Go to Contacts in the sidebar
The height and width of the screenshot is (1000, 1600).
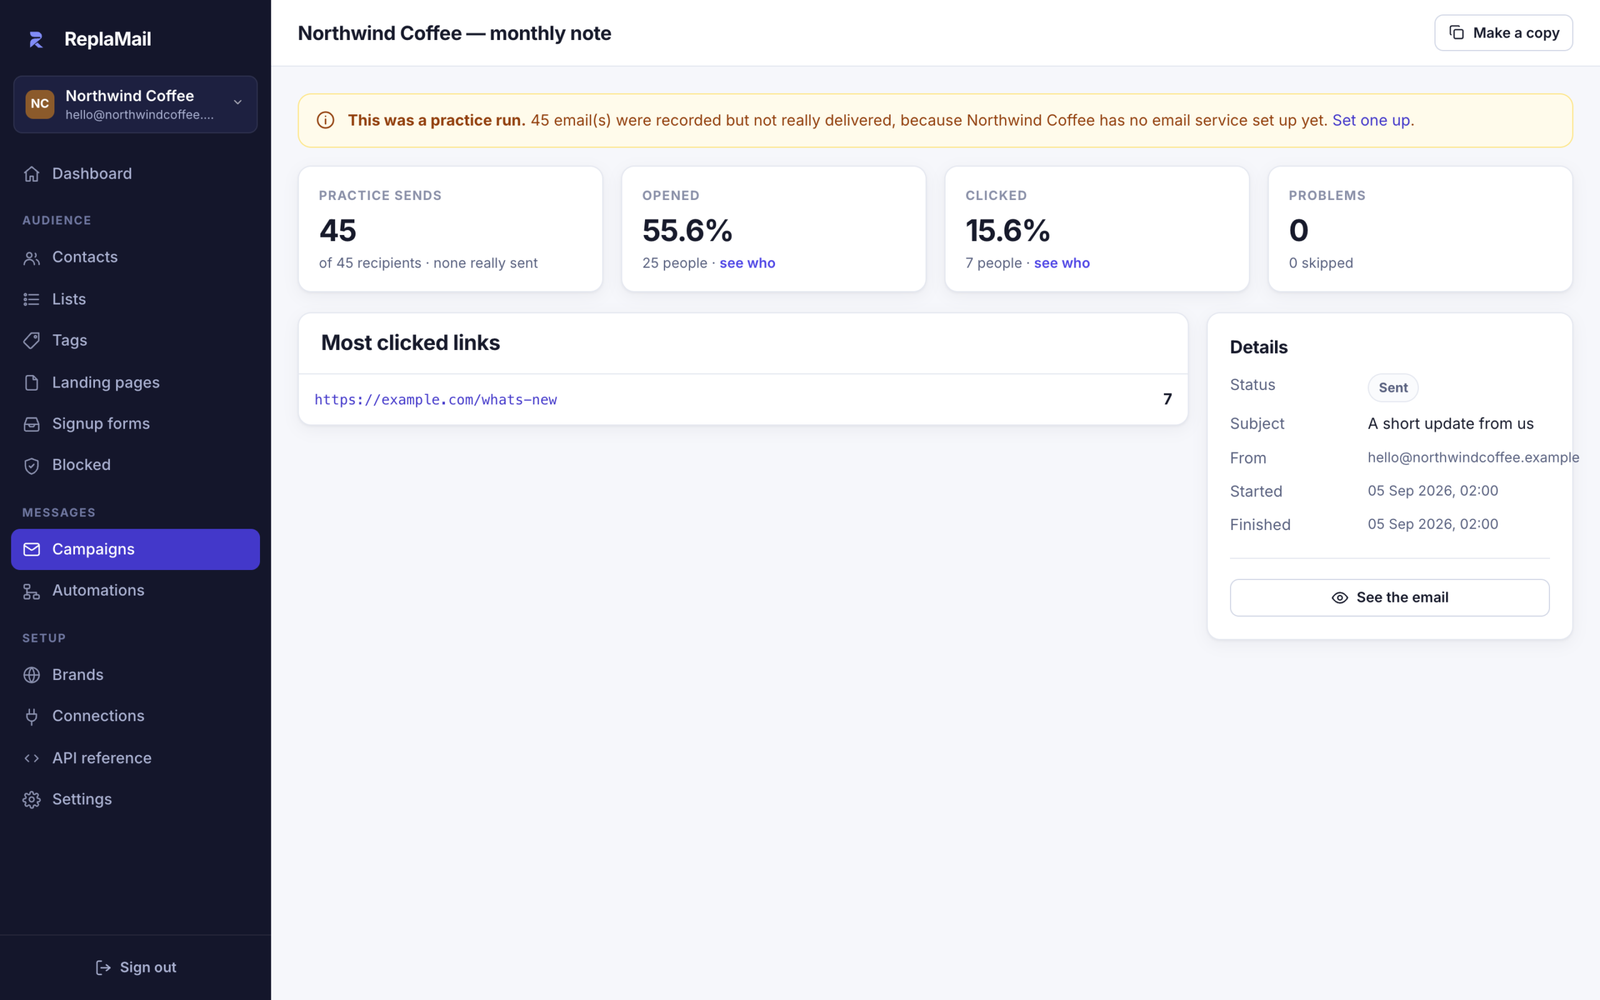pos(135,257)
